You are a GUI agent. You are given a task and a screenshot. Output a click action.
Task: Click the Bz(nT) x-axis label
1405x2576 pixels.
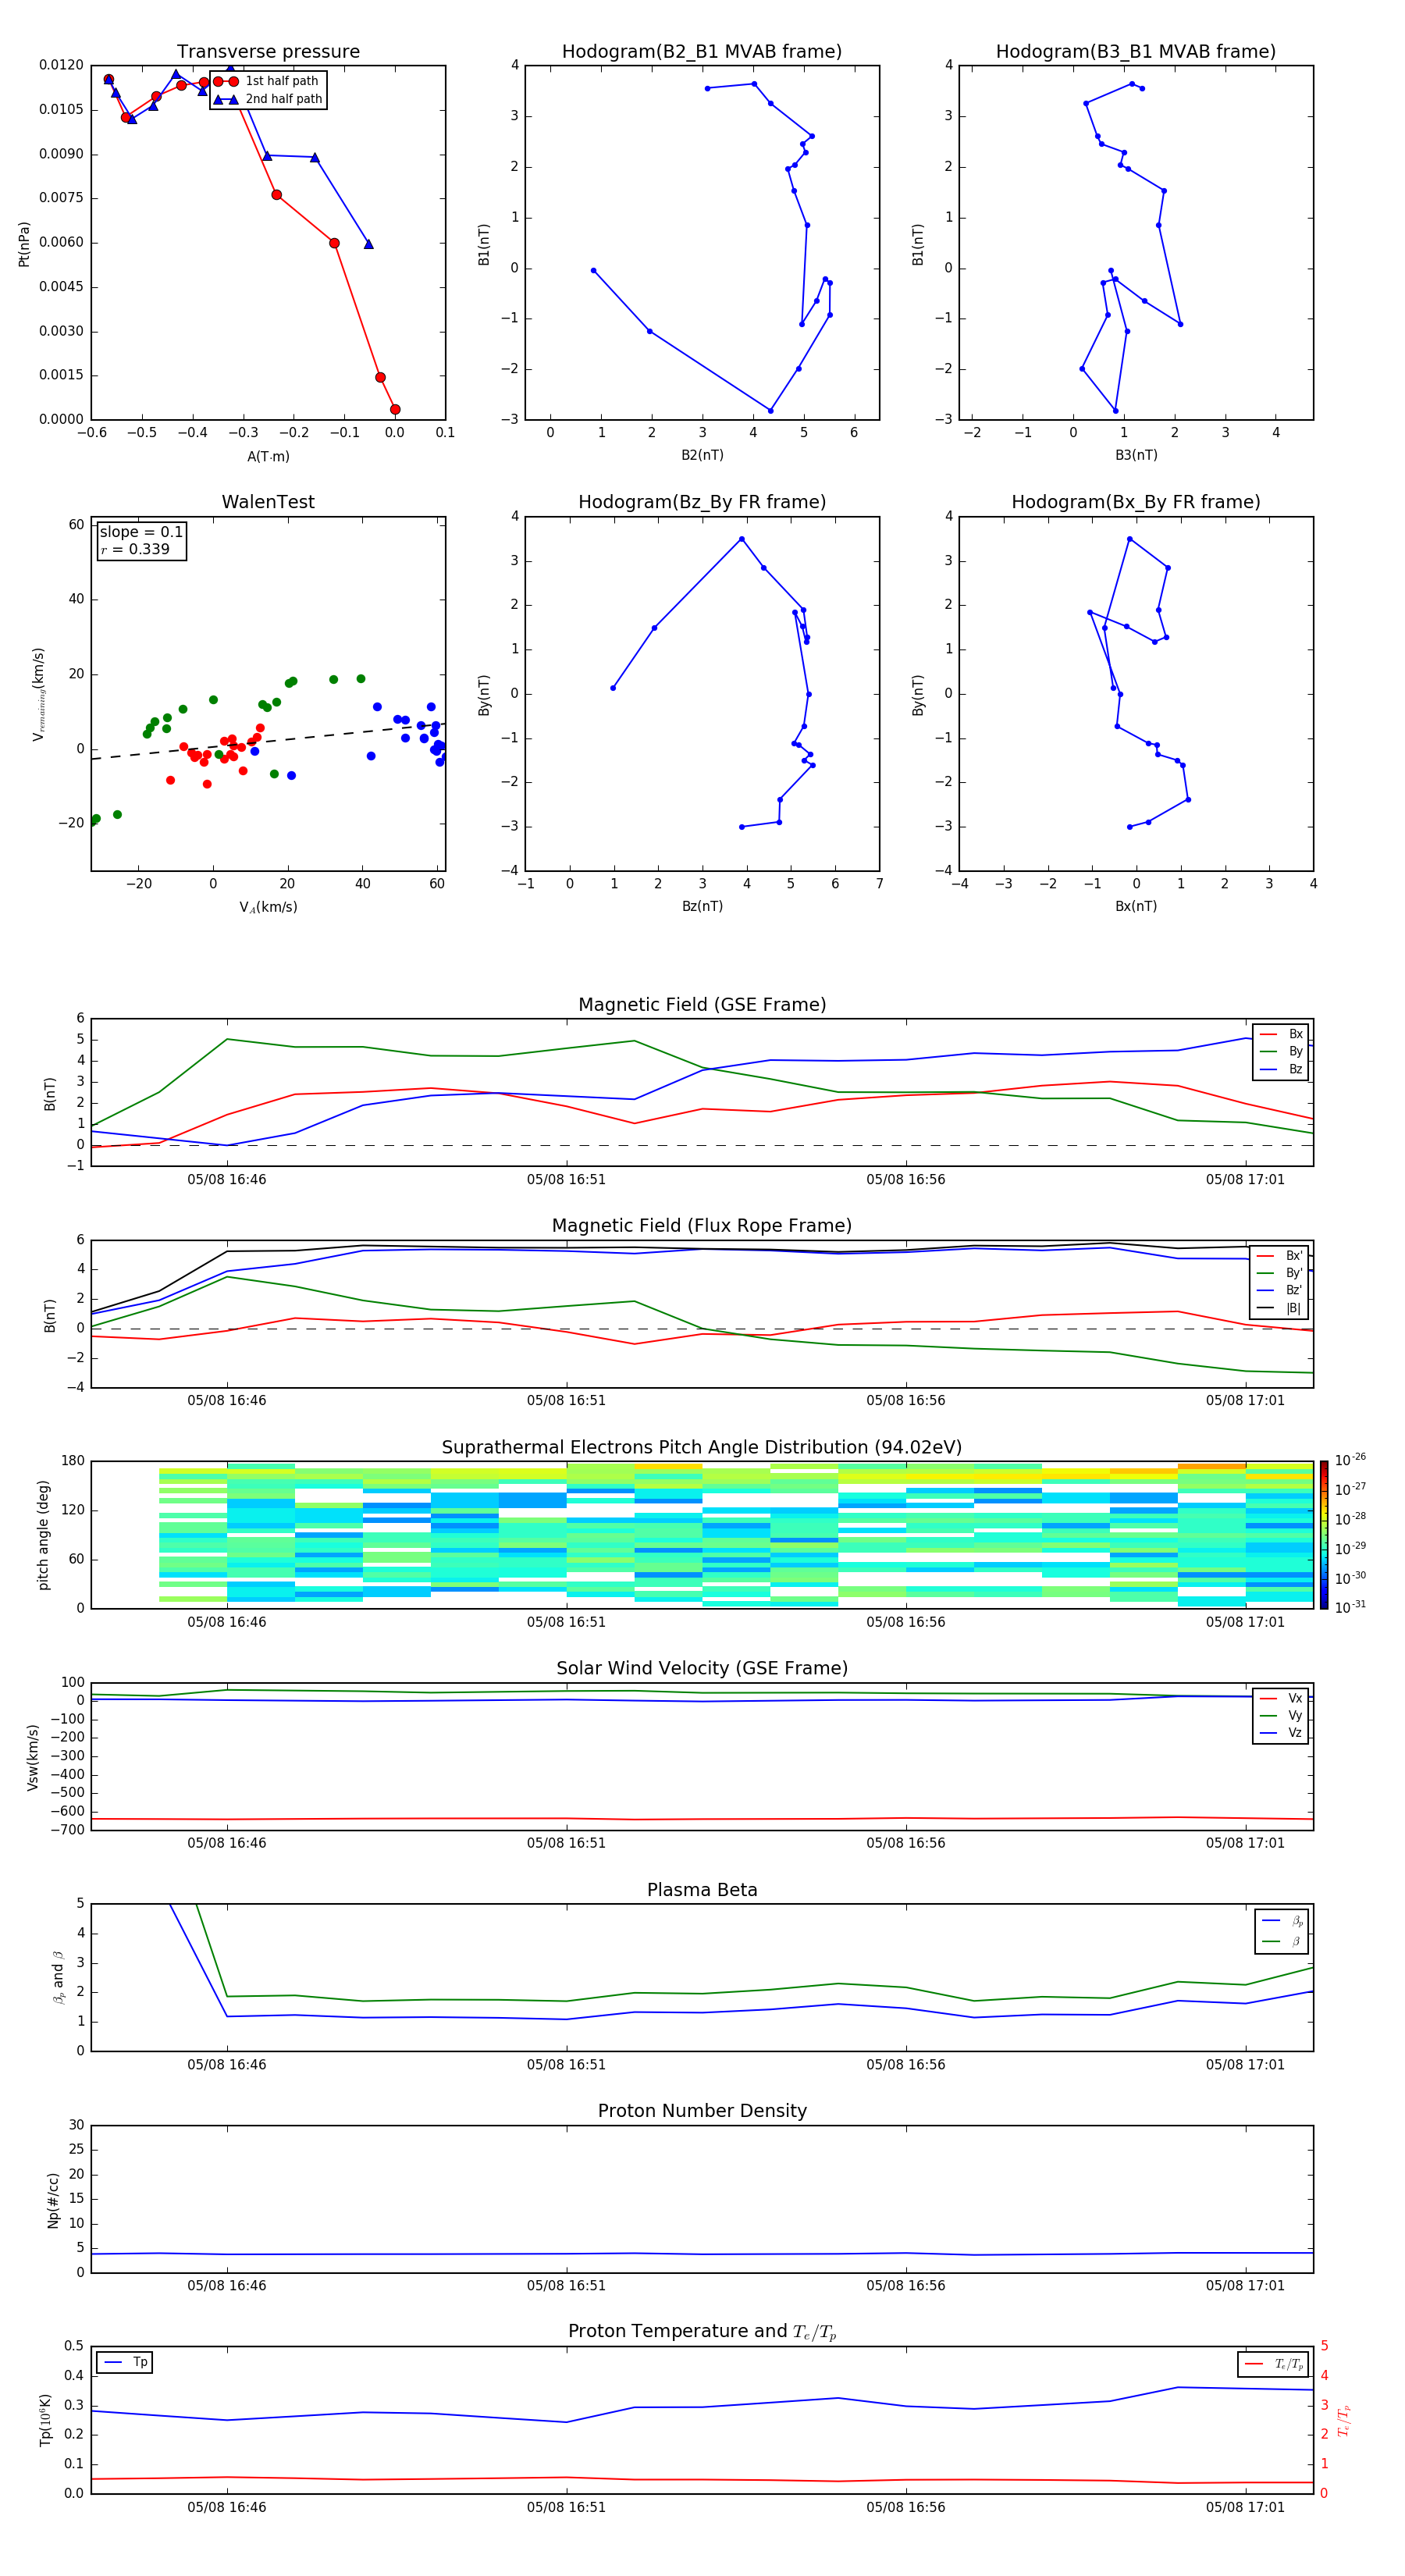click(x=702, y=906)
